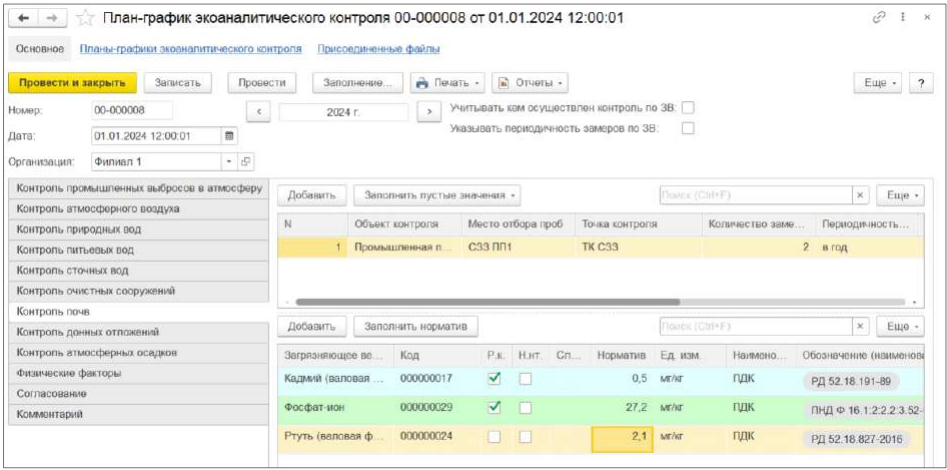Open the calendar picker for Дата field
947x470 pixels.
click(x=230, y=136)
